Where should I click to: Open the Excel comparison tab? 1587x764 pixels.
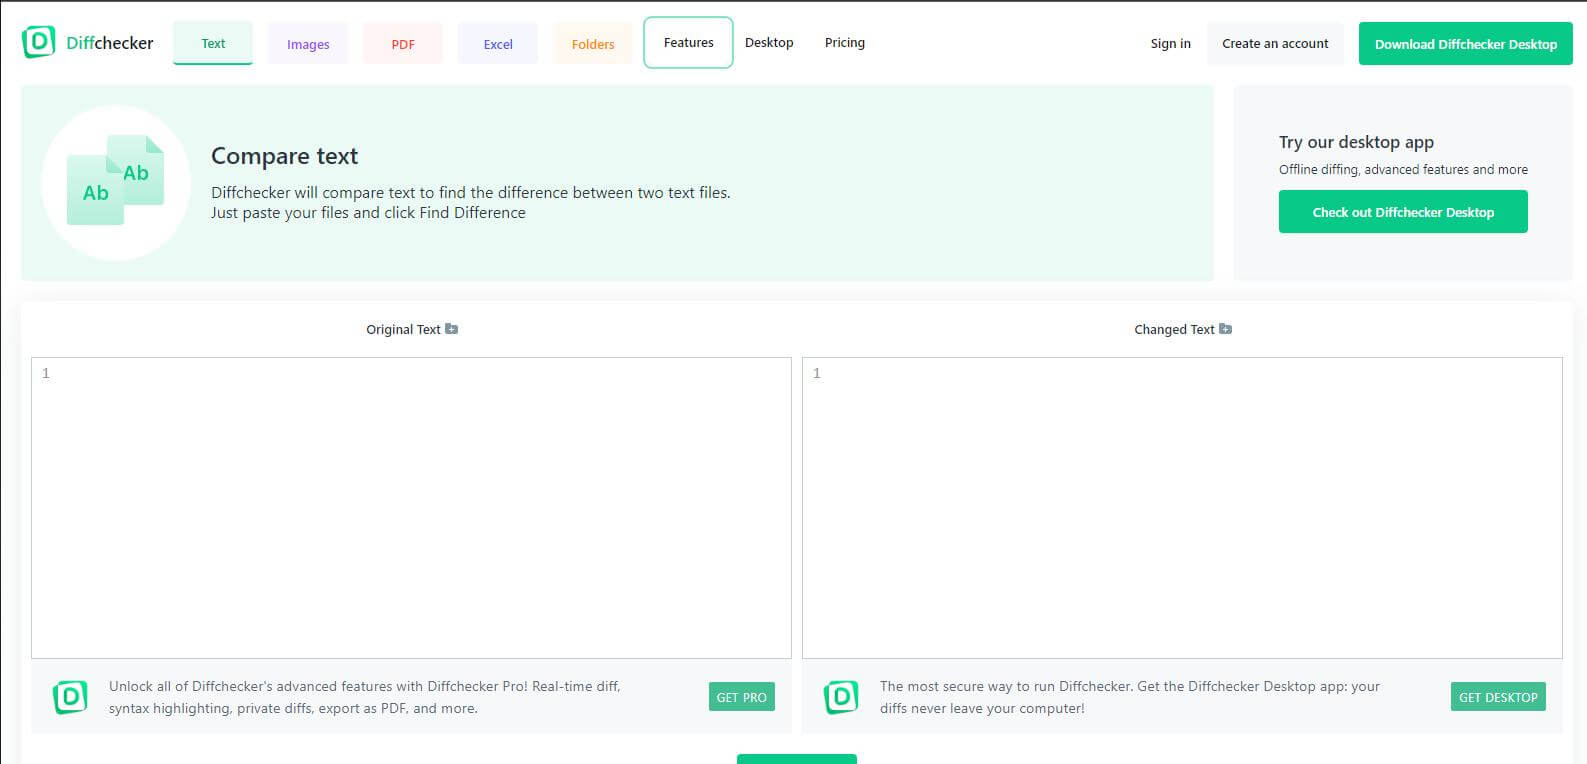(x=498, y=44)
